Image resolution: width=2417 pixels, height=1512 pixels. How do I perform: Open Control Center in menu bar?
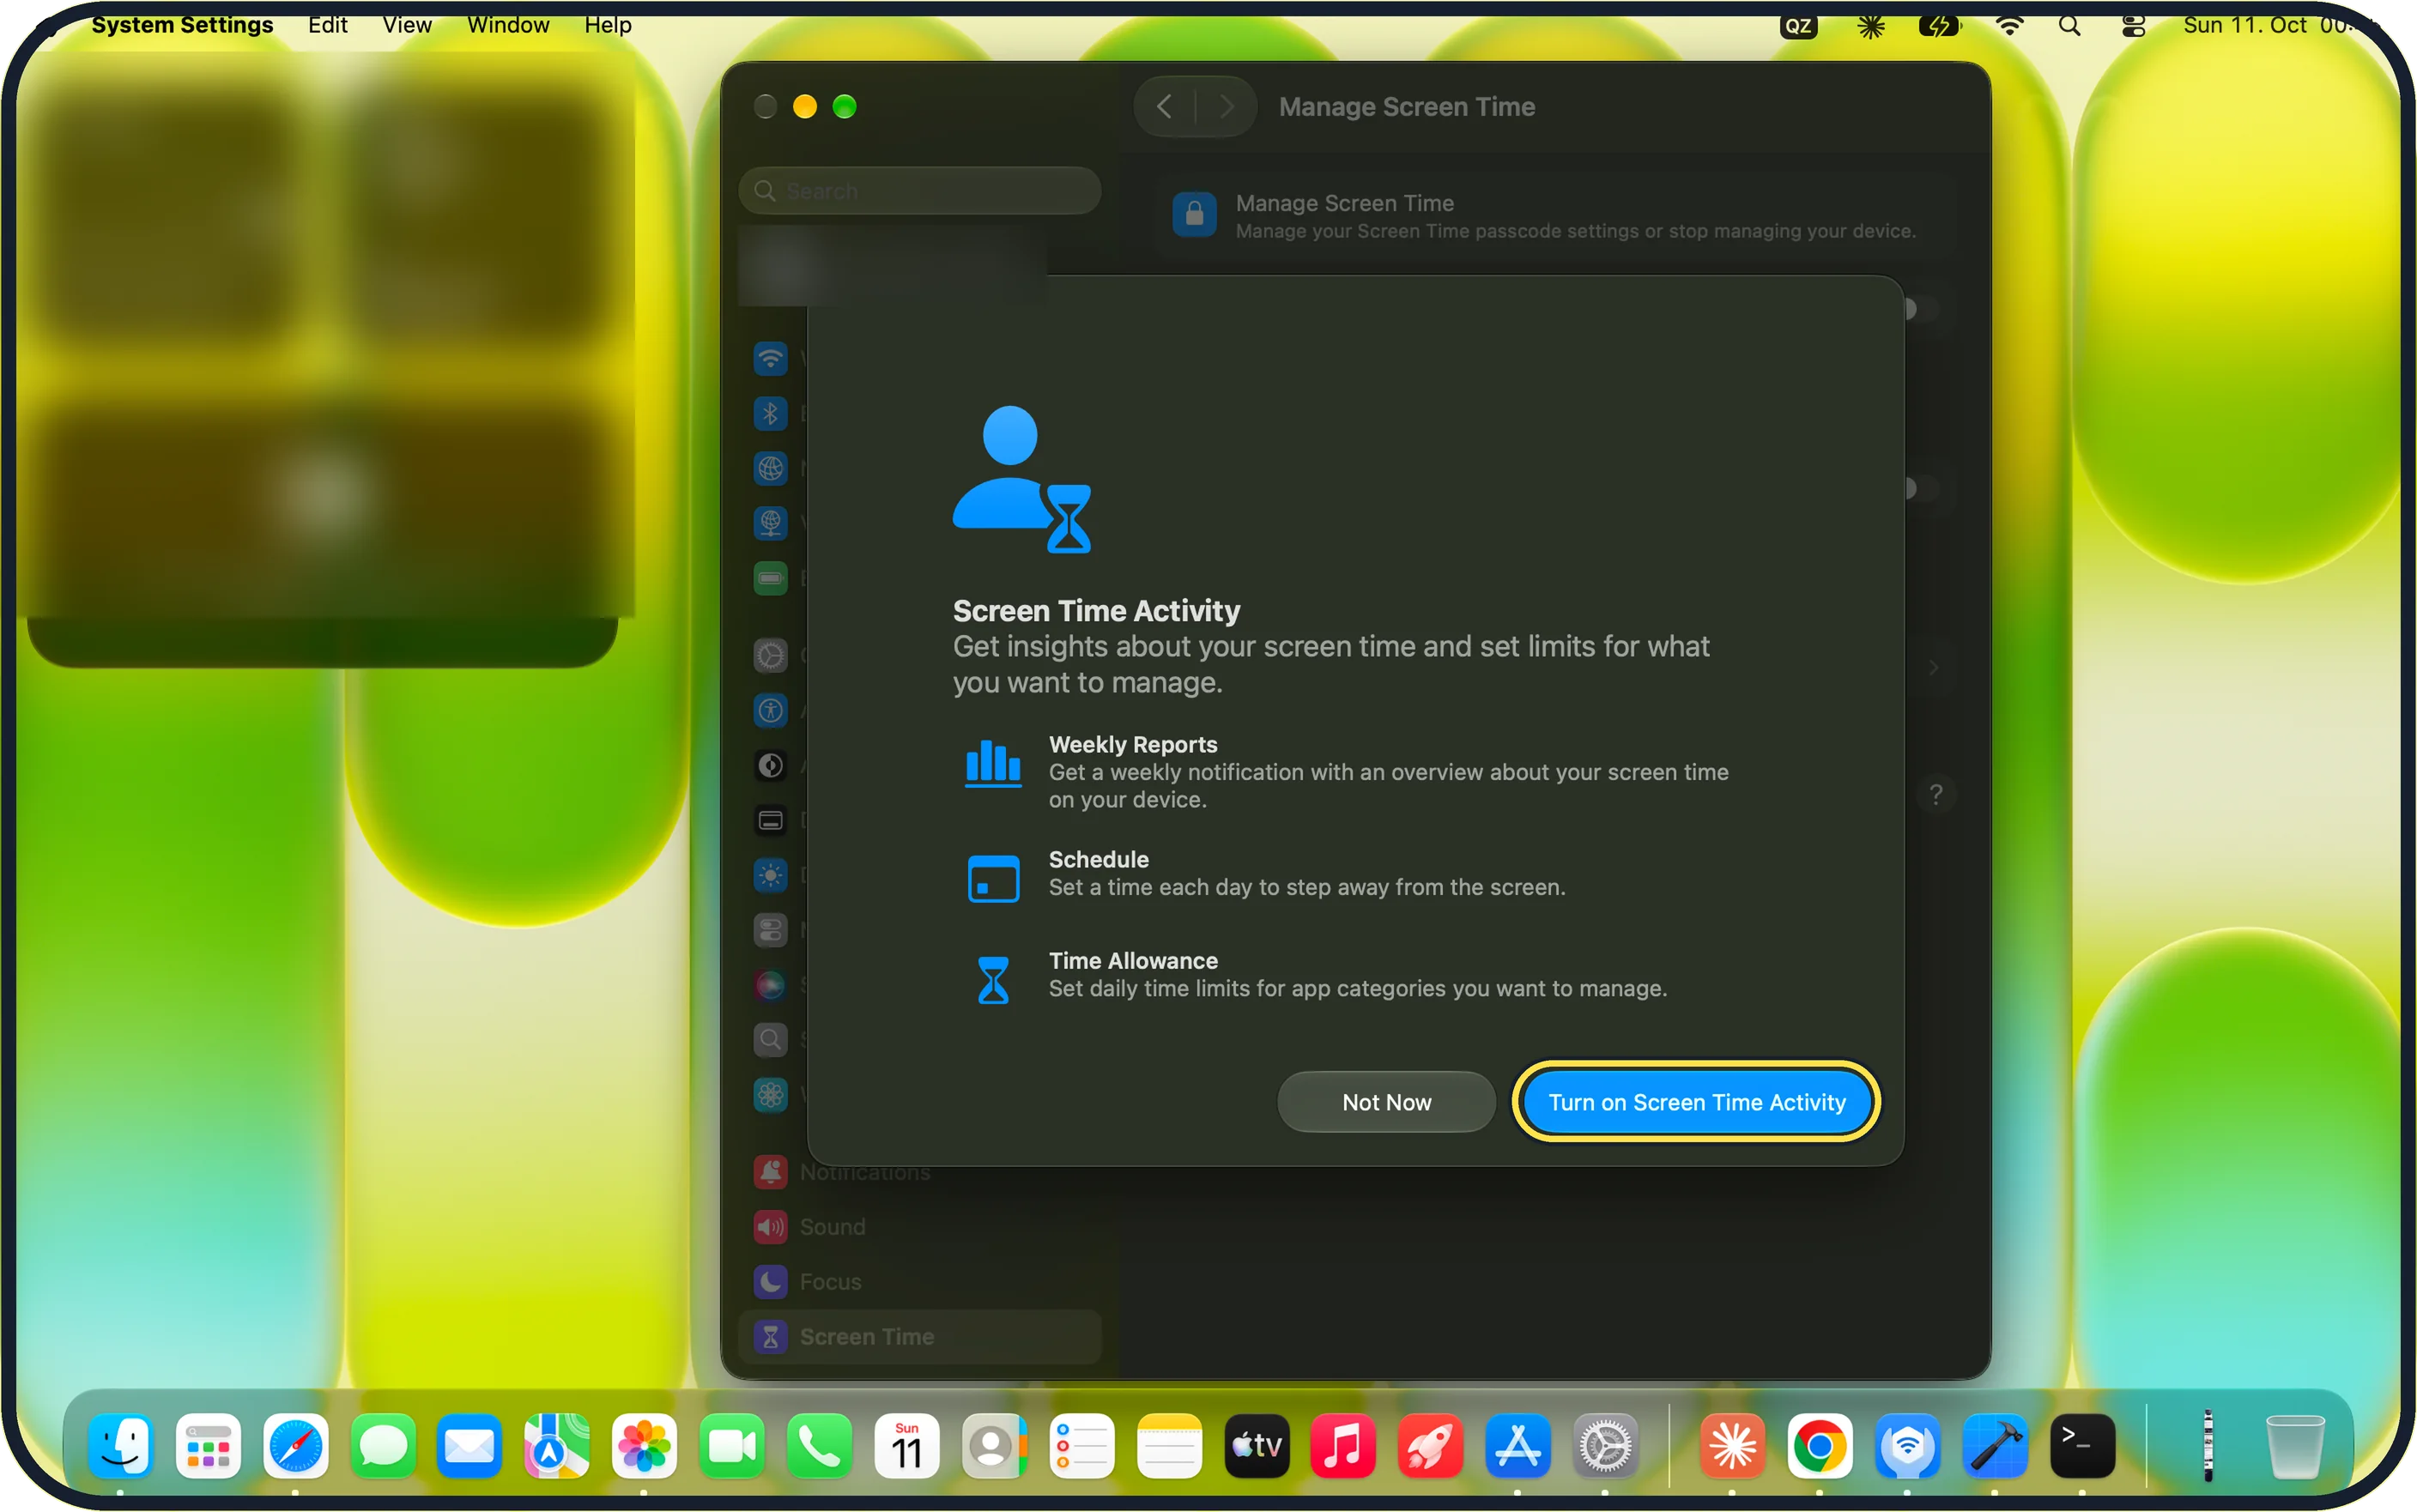(2133, 26)
